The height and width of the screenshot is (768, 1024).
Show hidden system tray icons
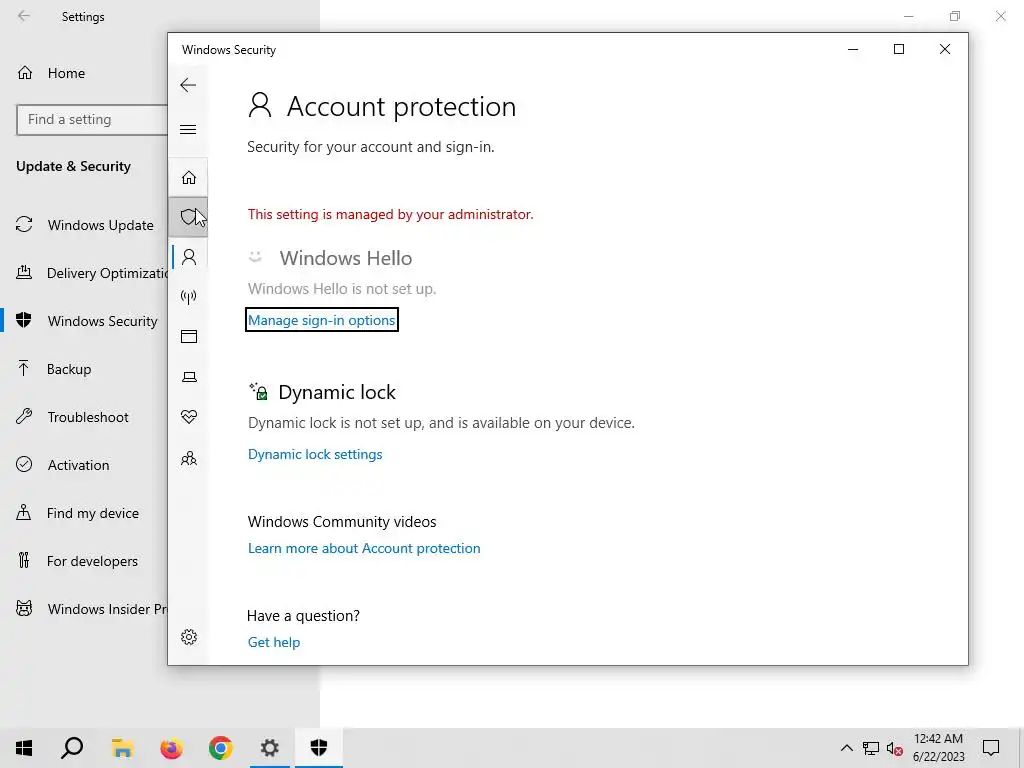coord(846,748)
